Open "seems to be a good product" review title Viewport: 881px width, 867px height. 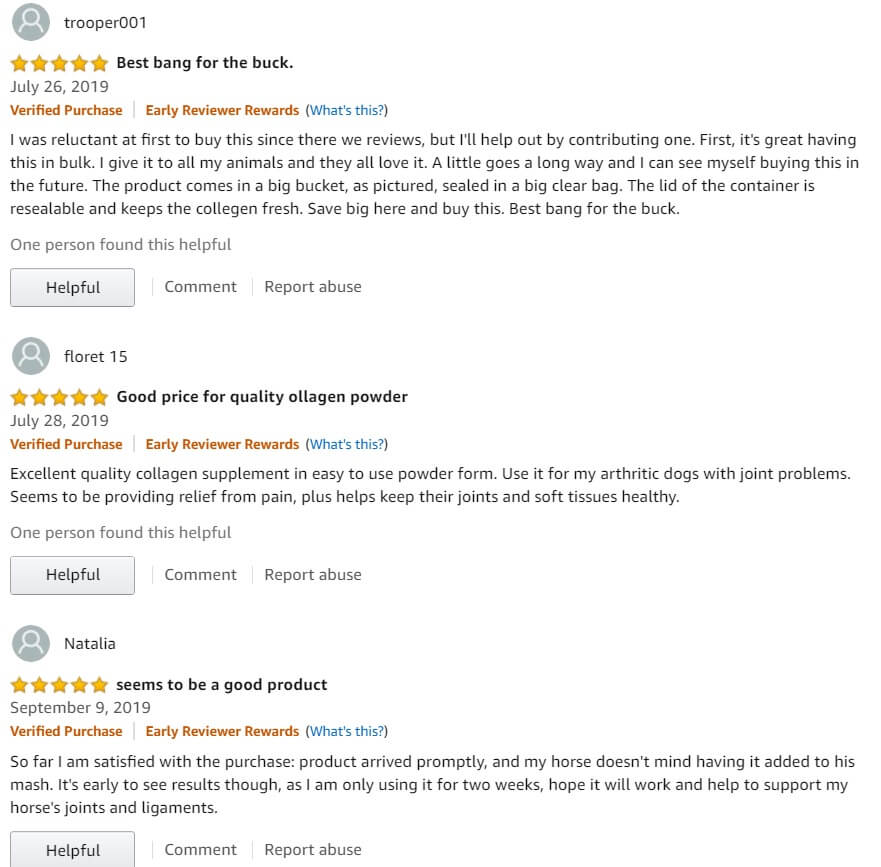(x=221, y=685)
